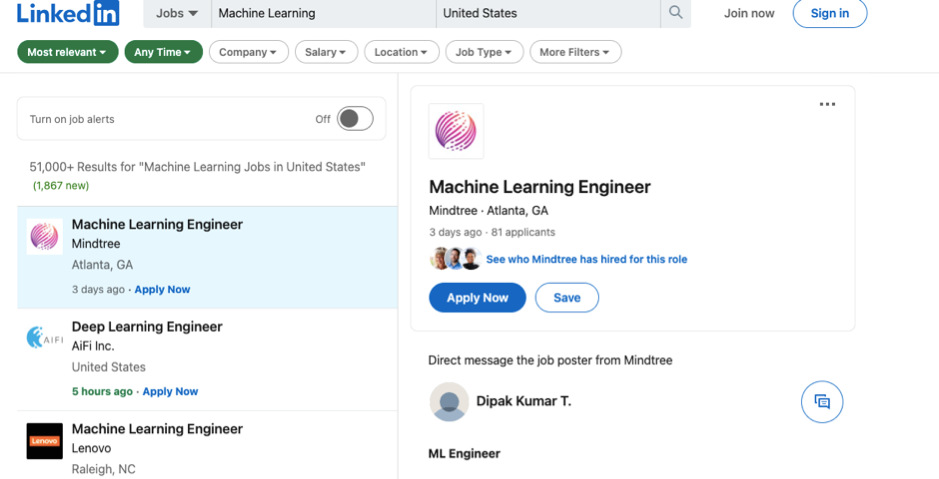Open Dipak Kumar T. profile avatar

click(449, 402)
